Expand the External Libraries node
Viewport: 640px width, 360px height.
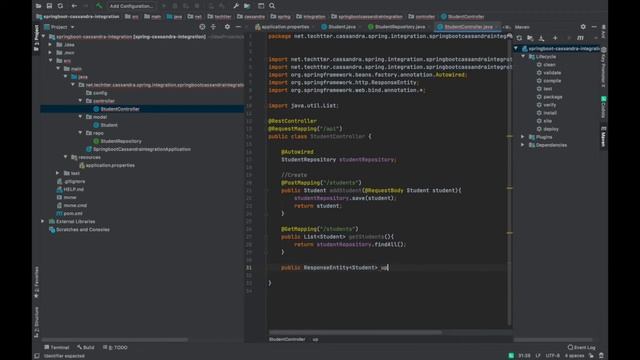pyautogui.click(x=43, y=221)
